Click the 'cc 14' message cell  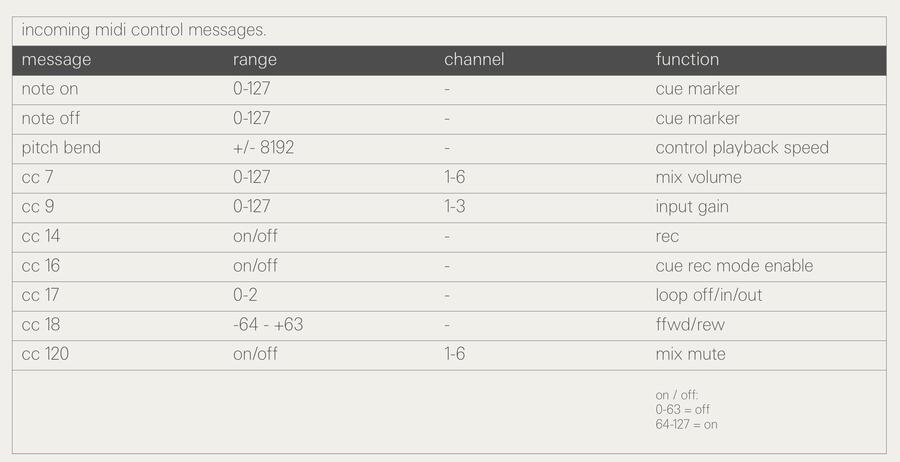pyautogui.click(x=41, y=236)
